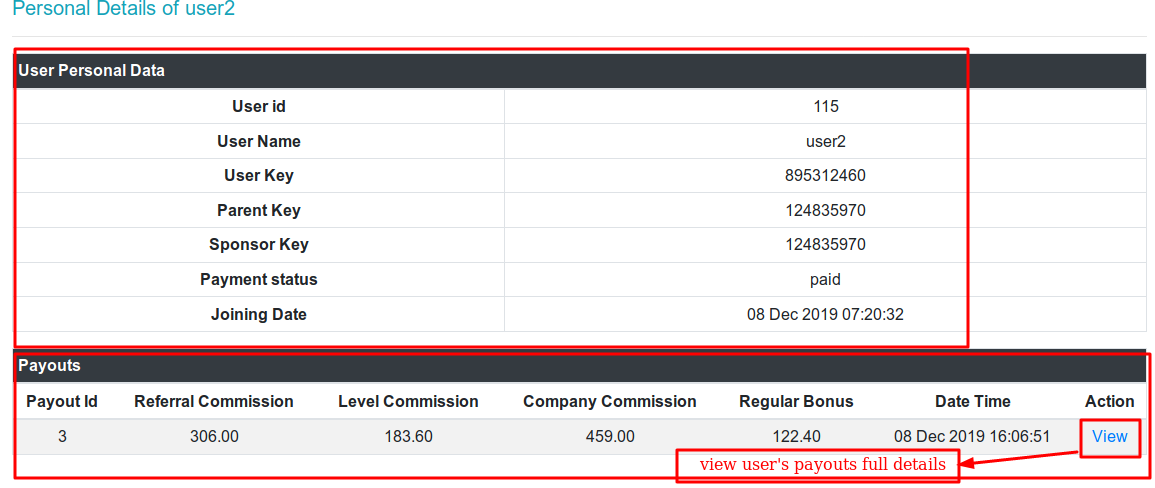Click the Action column header
Screen dimensions: 1155x488
pyautogui.click(x=1109, y=402)
